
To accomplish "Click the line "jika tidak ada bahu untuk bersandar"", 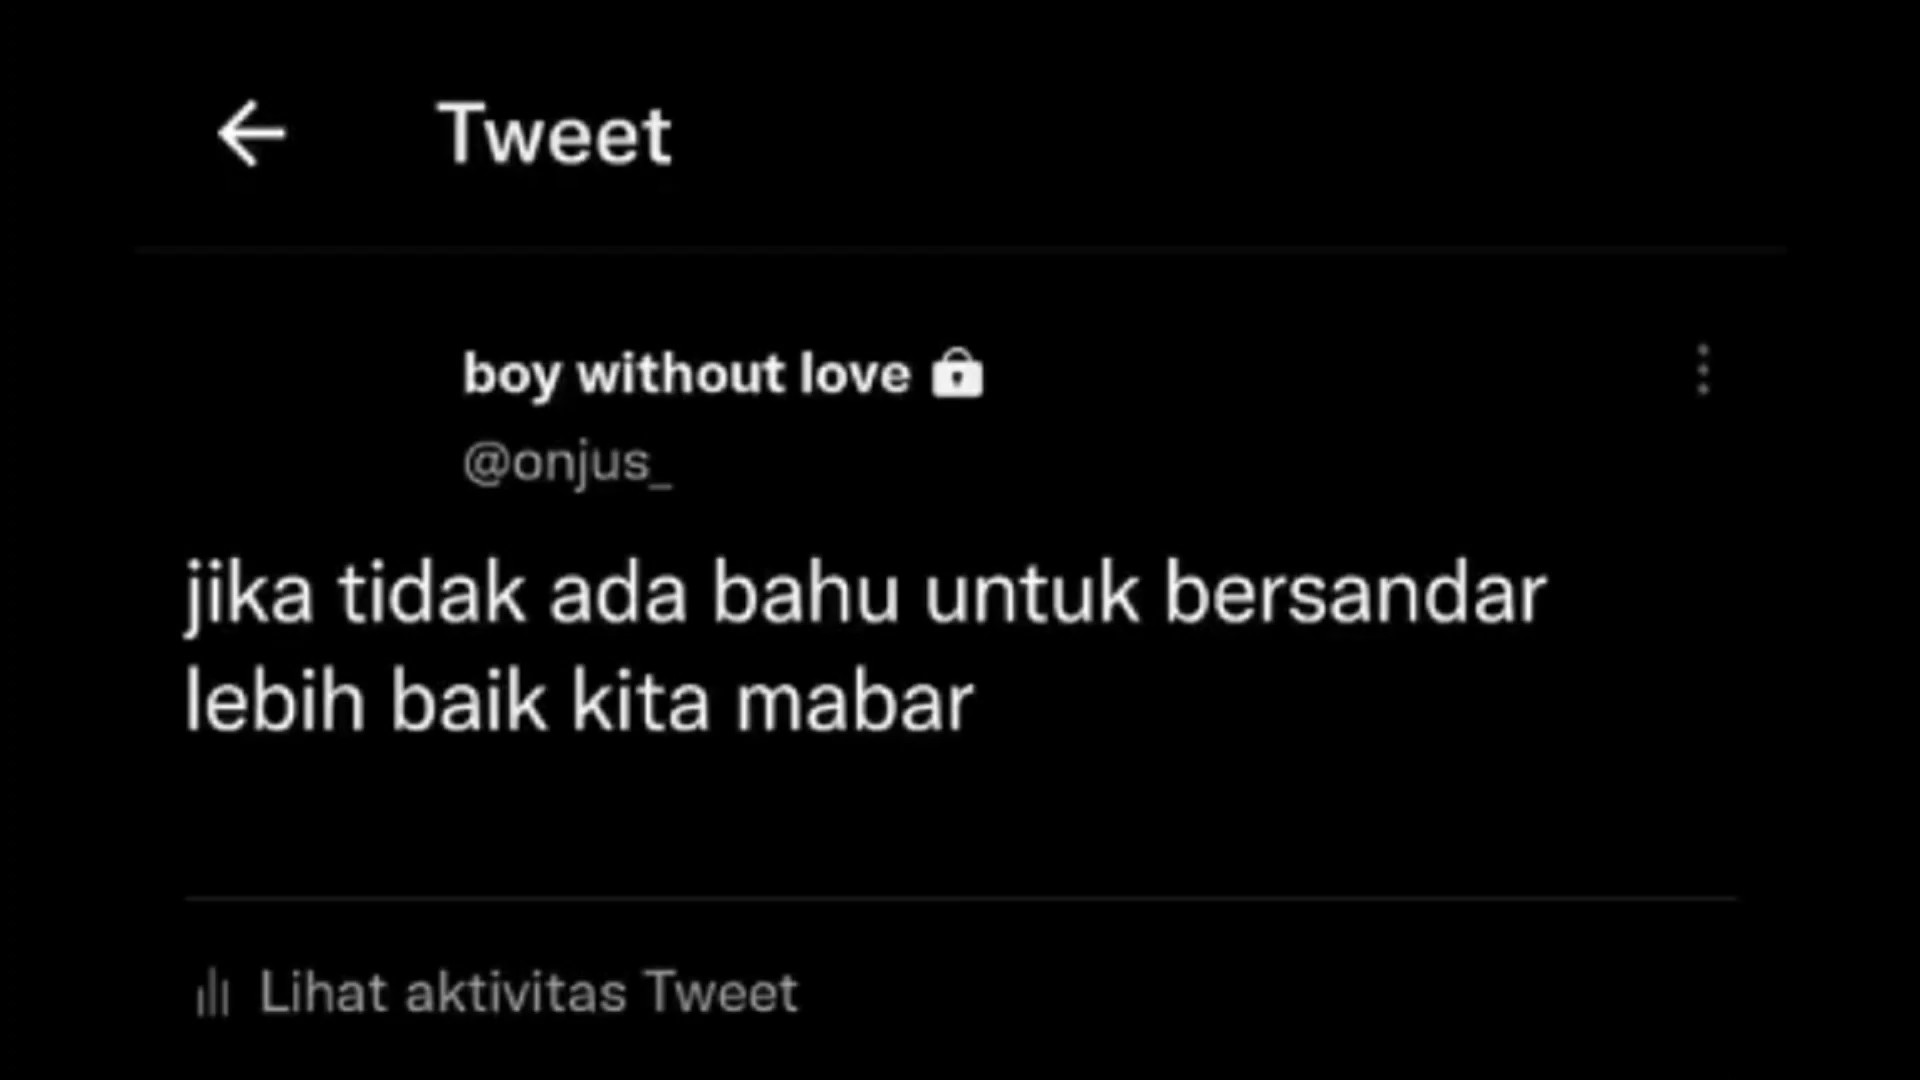I will tap(866, 595).
